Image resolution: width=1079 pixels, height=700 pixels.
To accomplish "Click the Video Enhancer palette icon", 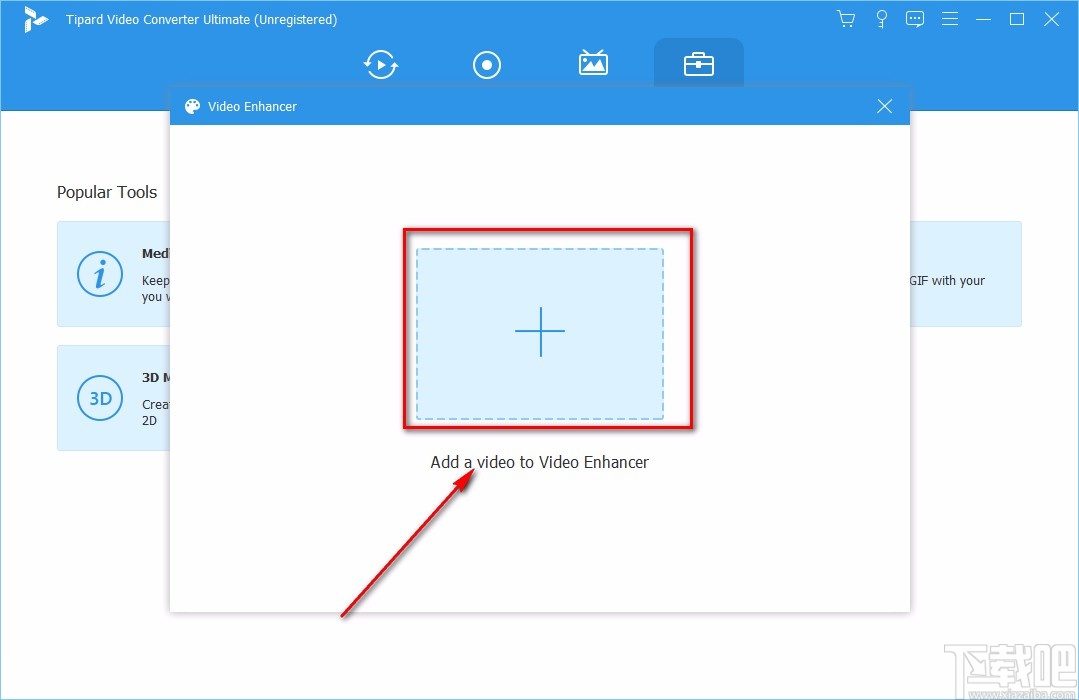I will pyautogui.click(x=192, y=106).
